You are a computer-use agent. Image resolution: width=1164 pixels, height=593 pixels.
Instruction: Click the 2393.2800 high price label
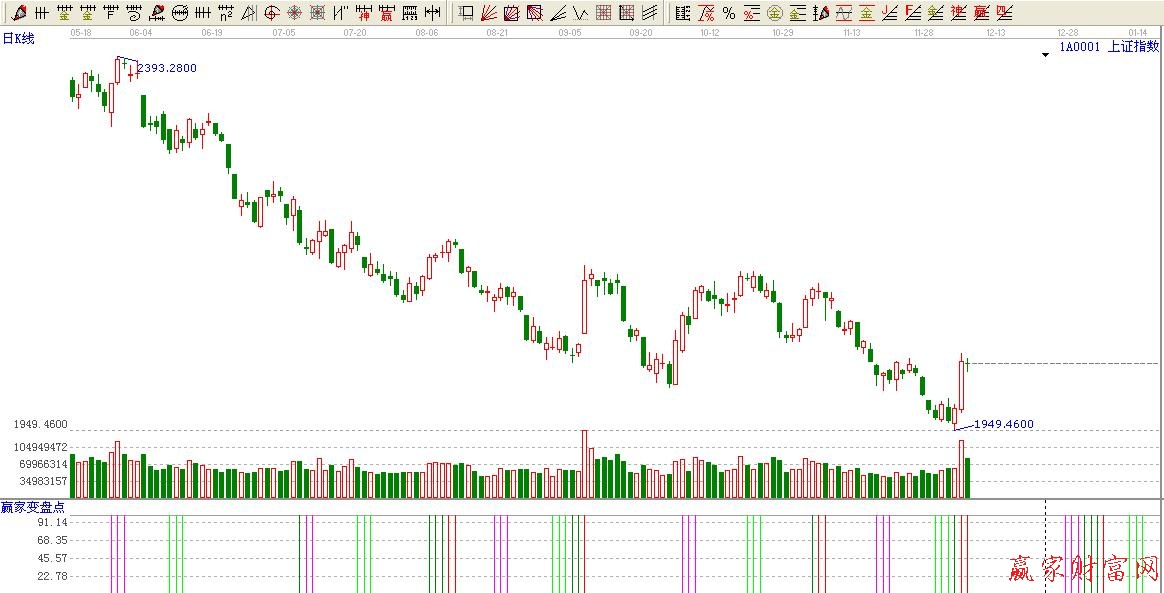pos(167,68)
